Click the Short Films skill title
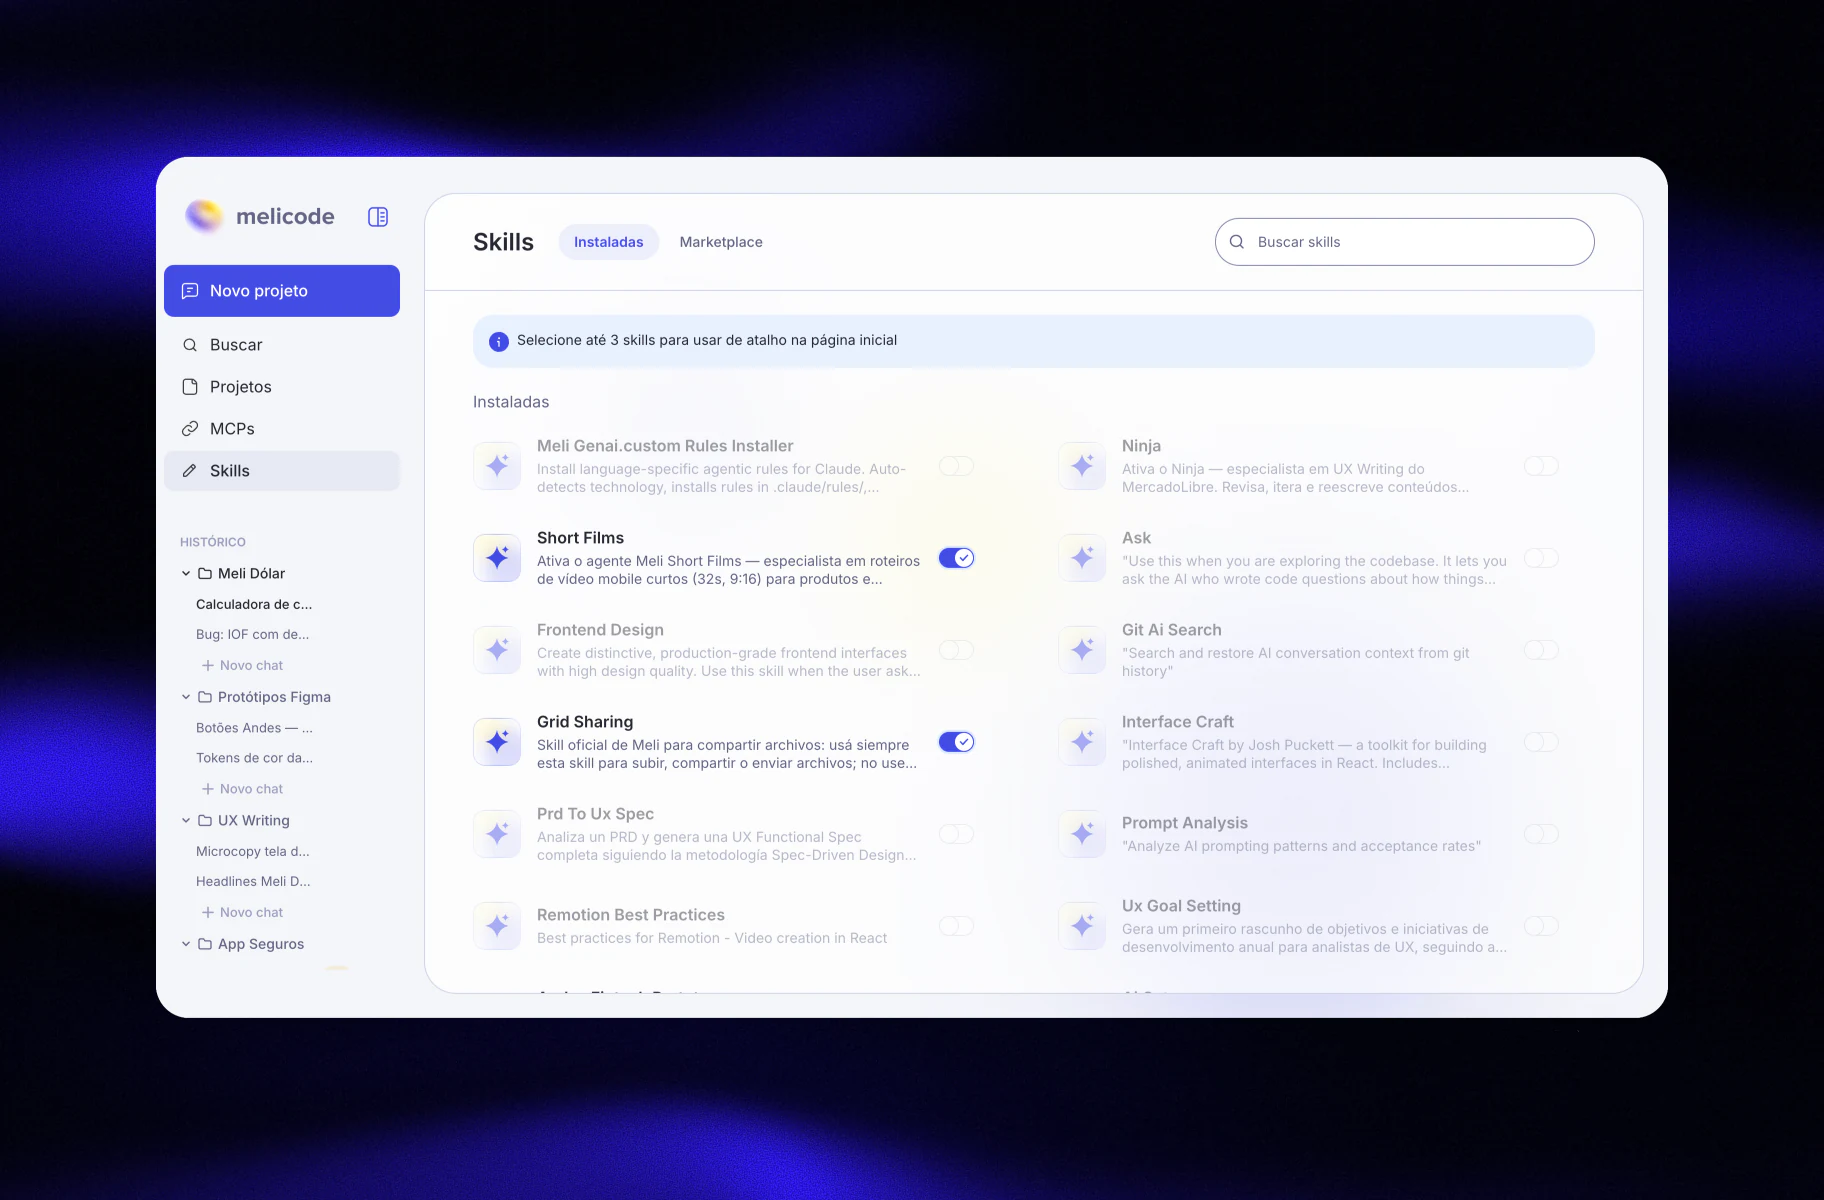This screenshot has width=1824, height=1200. 580,538
